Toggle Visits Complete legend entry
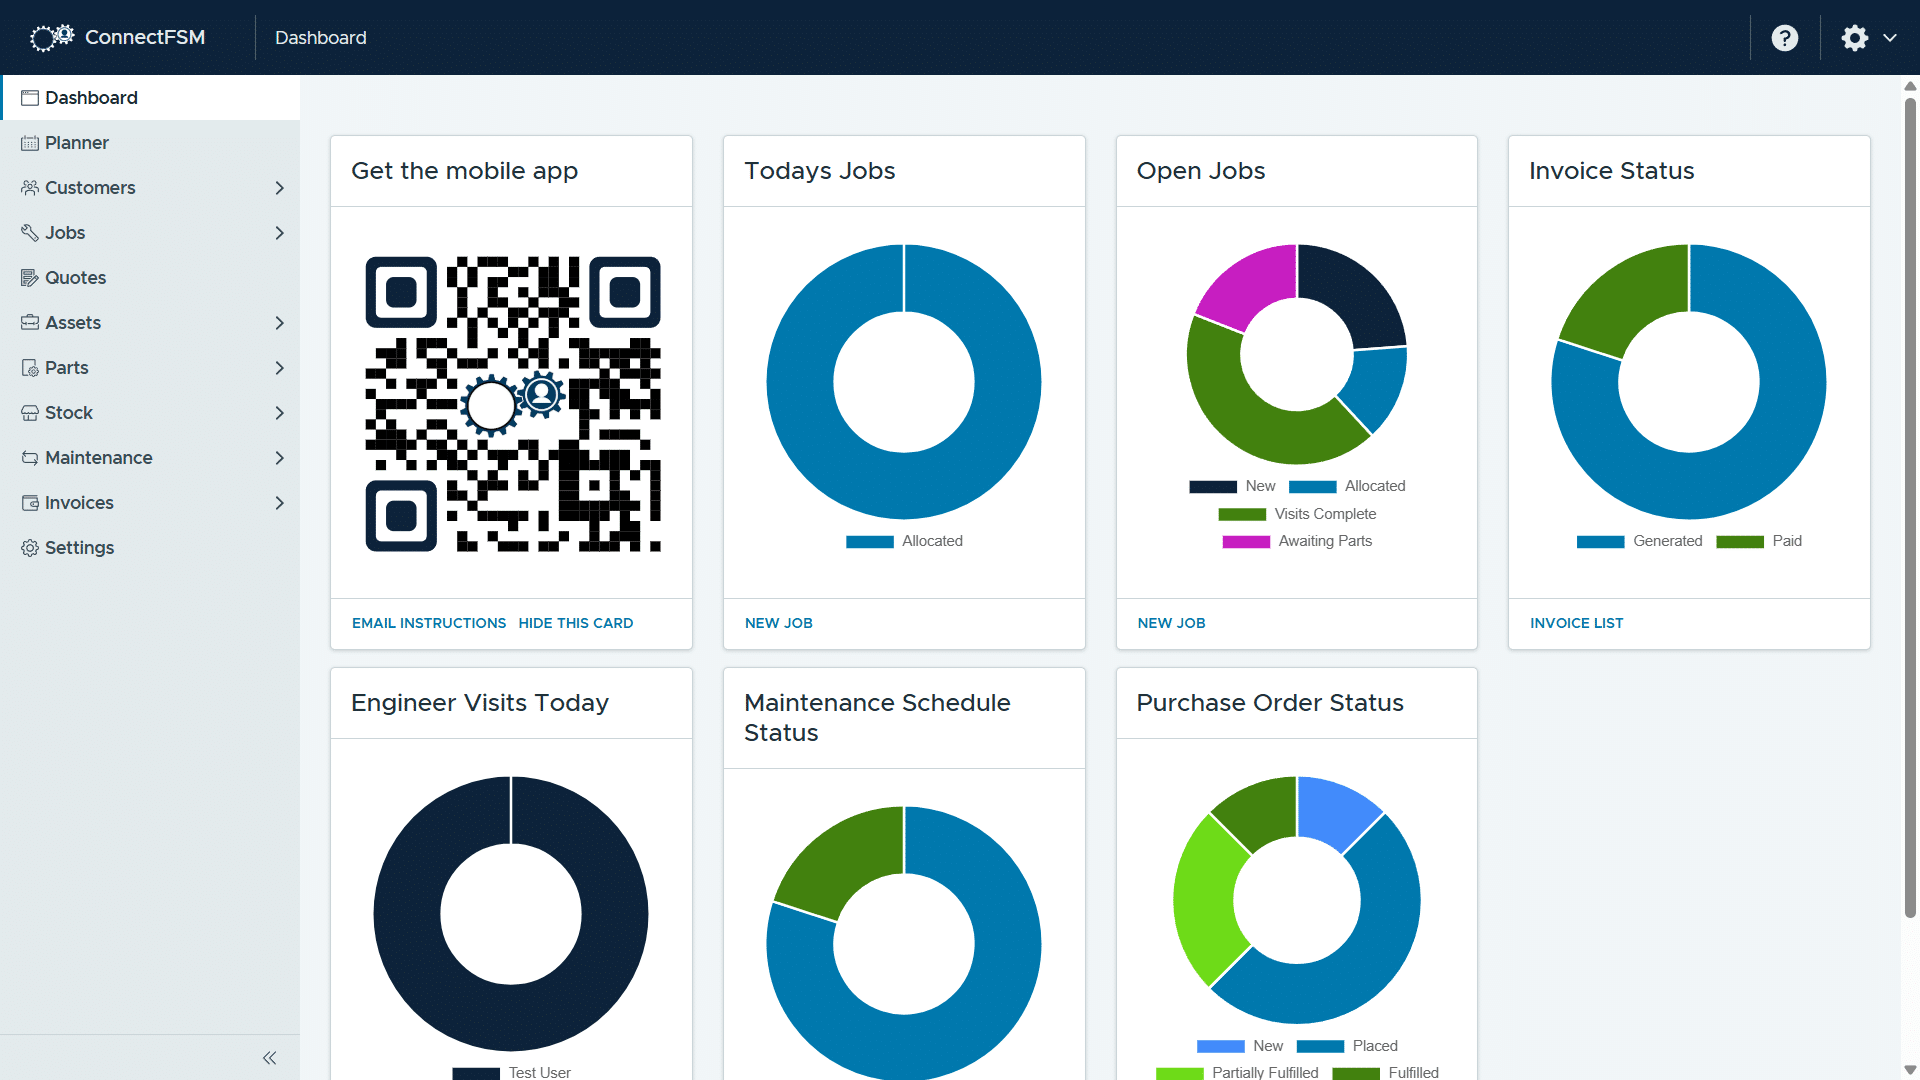Screen dimensions: 1920x1080 click(x=1297, y=514)
